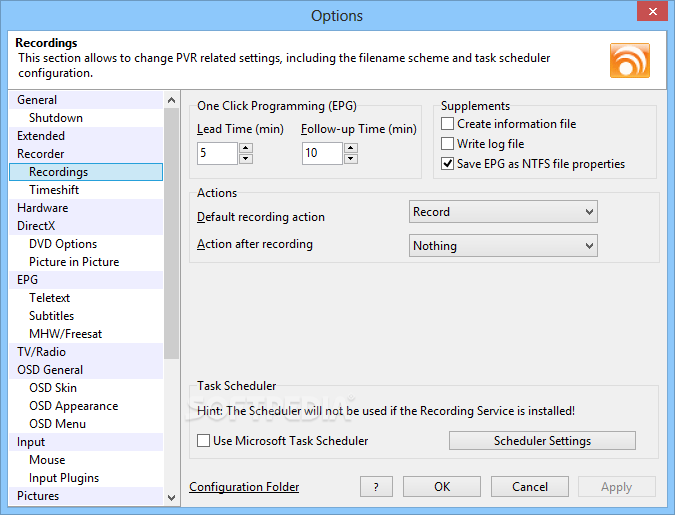675x515 pixels.
Task: Open the Default recording action dropdown
Action: coord(503,212)
